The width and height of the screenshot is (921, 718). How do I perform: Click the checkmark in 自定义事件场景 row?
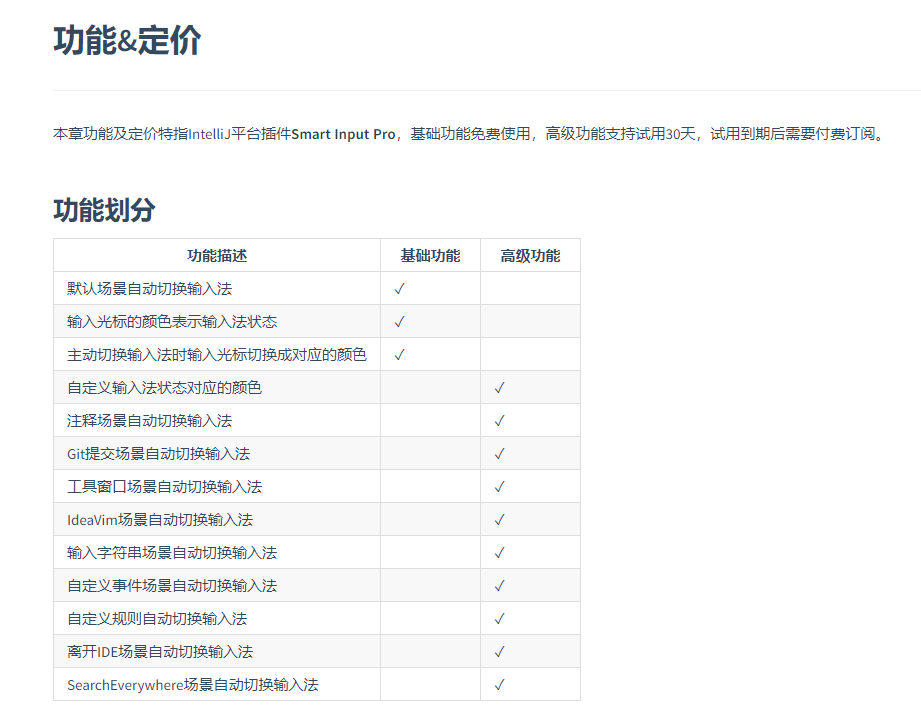click(499, 585)
